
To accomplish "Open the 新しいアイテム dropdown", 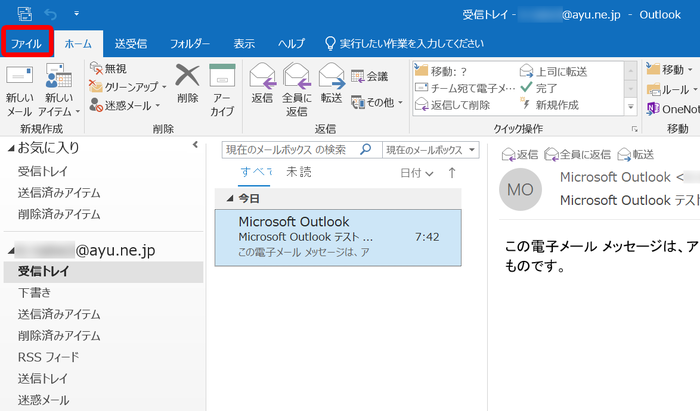I will tap(58, 91).
